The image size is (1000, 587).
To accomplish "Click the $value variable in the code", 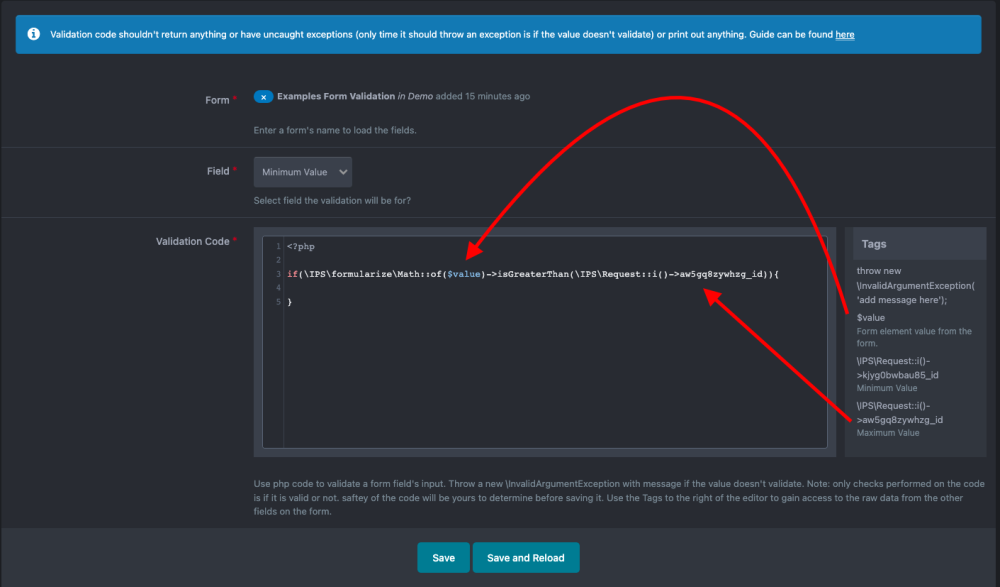I will tap(464, 274).
